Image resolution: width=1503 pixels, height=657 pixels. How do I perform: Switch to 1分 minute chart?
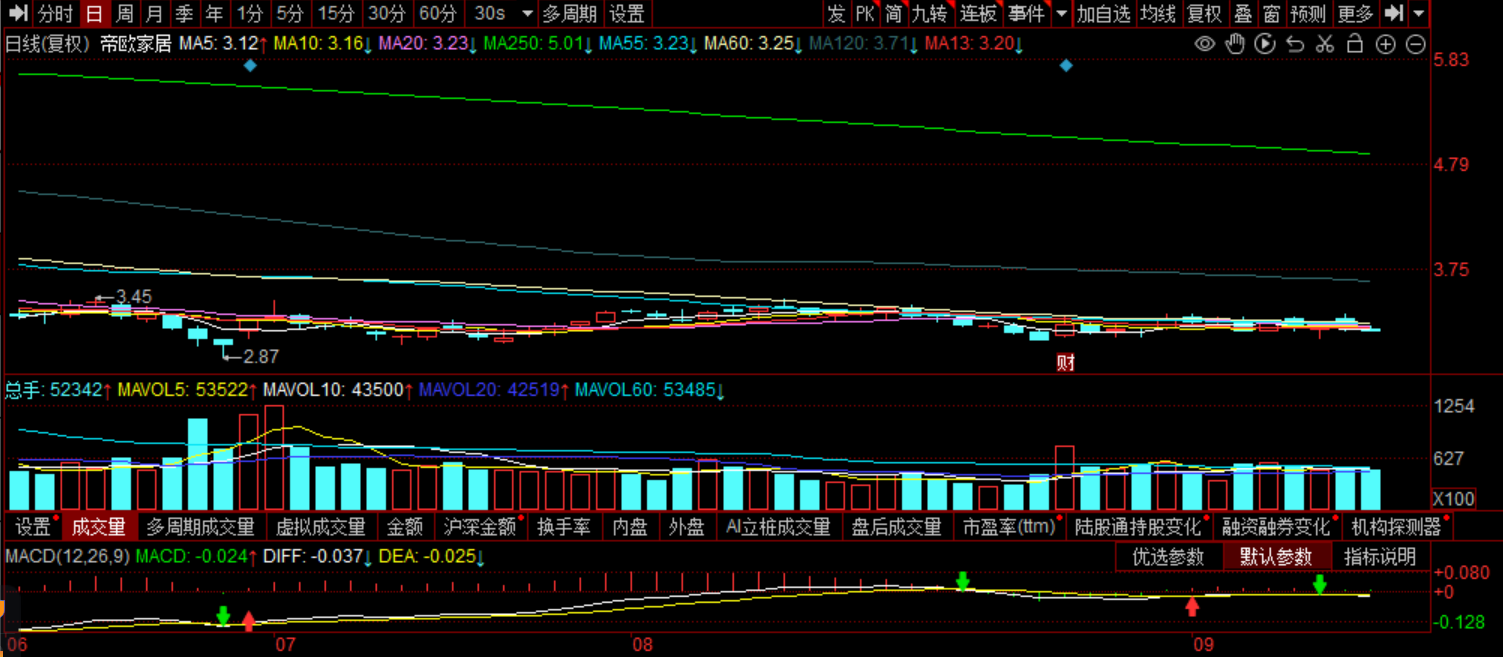pos(250,14)
